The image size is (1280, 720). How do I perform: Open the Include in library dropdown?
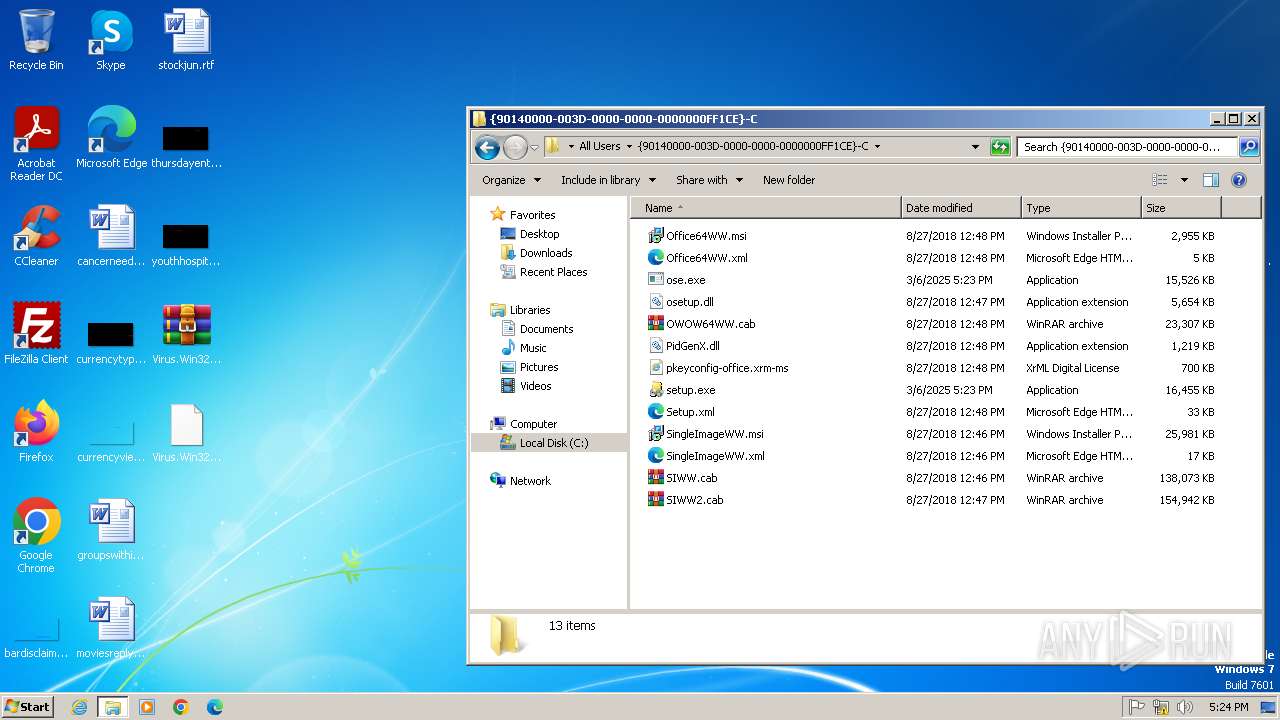click(608, 180)
